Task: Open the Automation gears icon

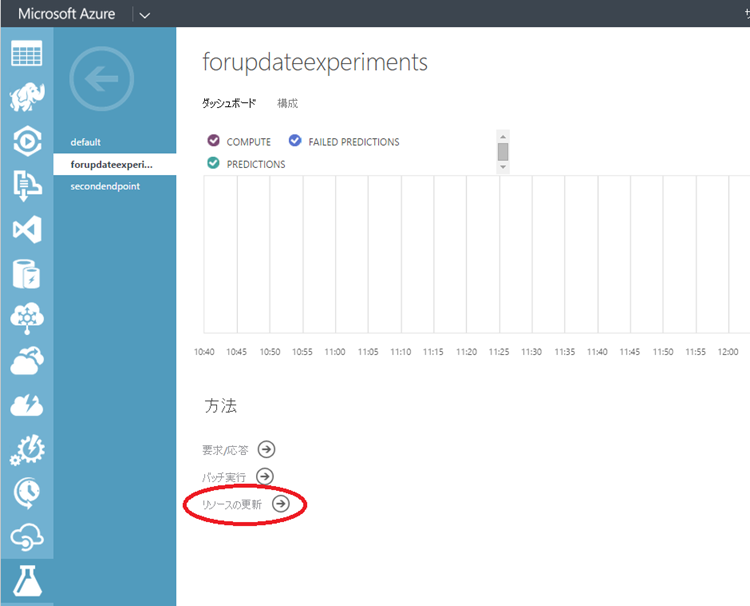Action: (27, 450)
